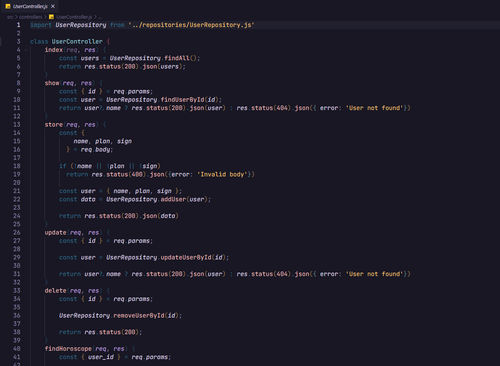The height and width of the screenshot is (366, 500).
Task: Click the JS file icon in the tab
Action: (x=8, y=6)
